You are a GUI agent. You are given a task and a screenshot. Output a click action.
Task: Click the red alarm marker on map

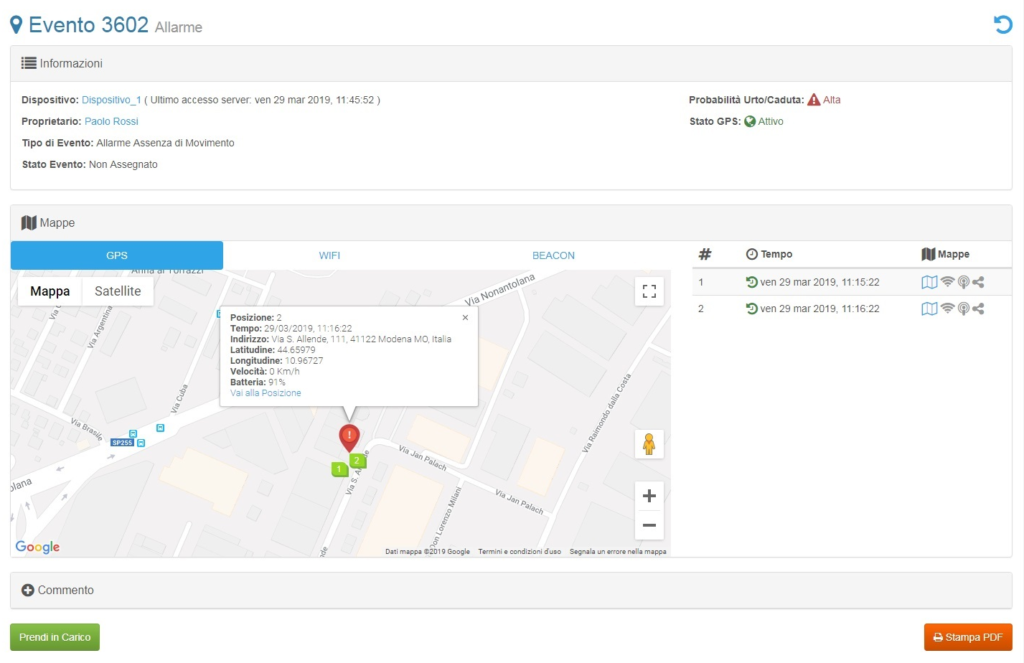[x=349, y=438]
